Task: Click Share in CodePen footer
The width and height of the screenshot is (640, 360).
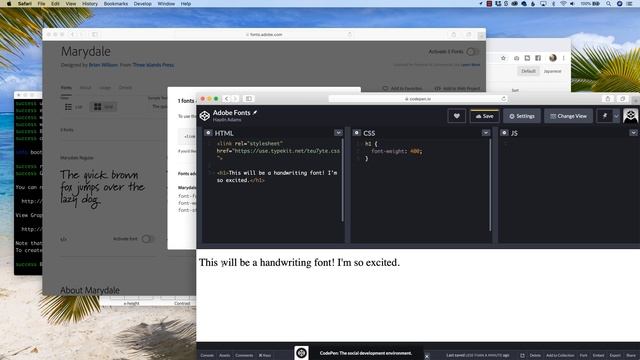Action: [631, 356]
